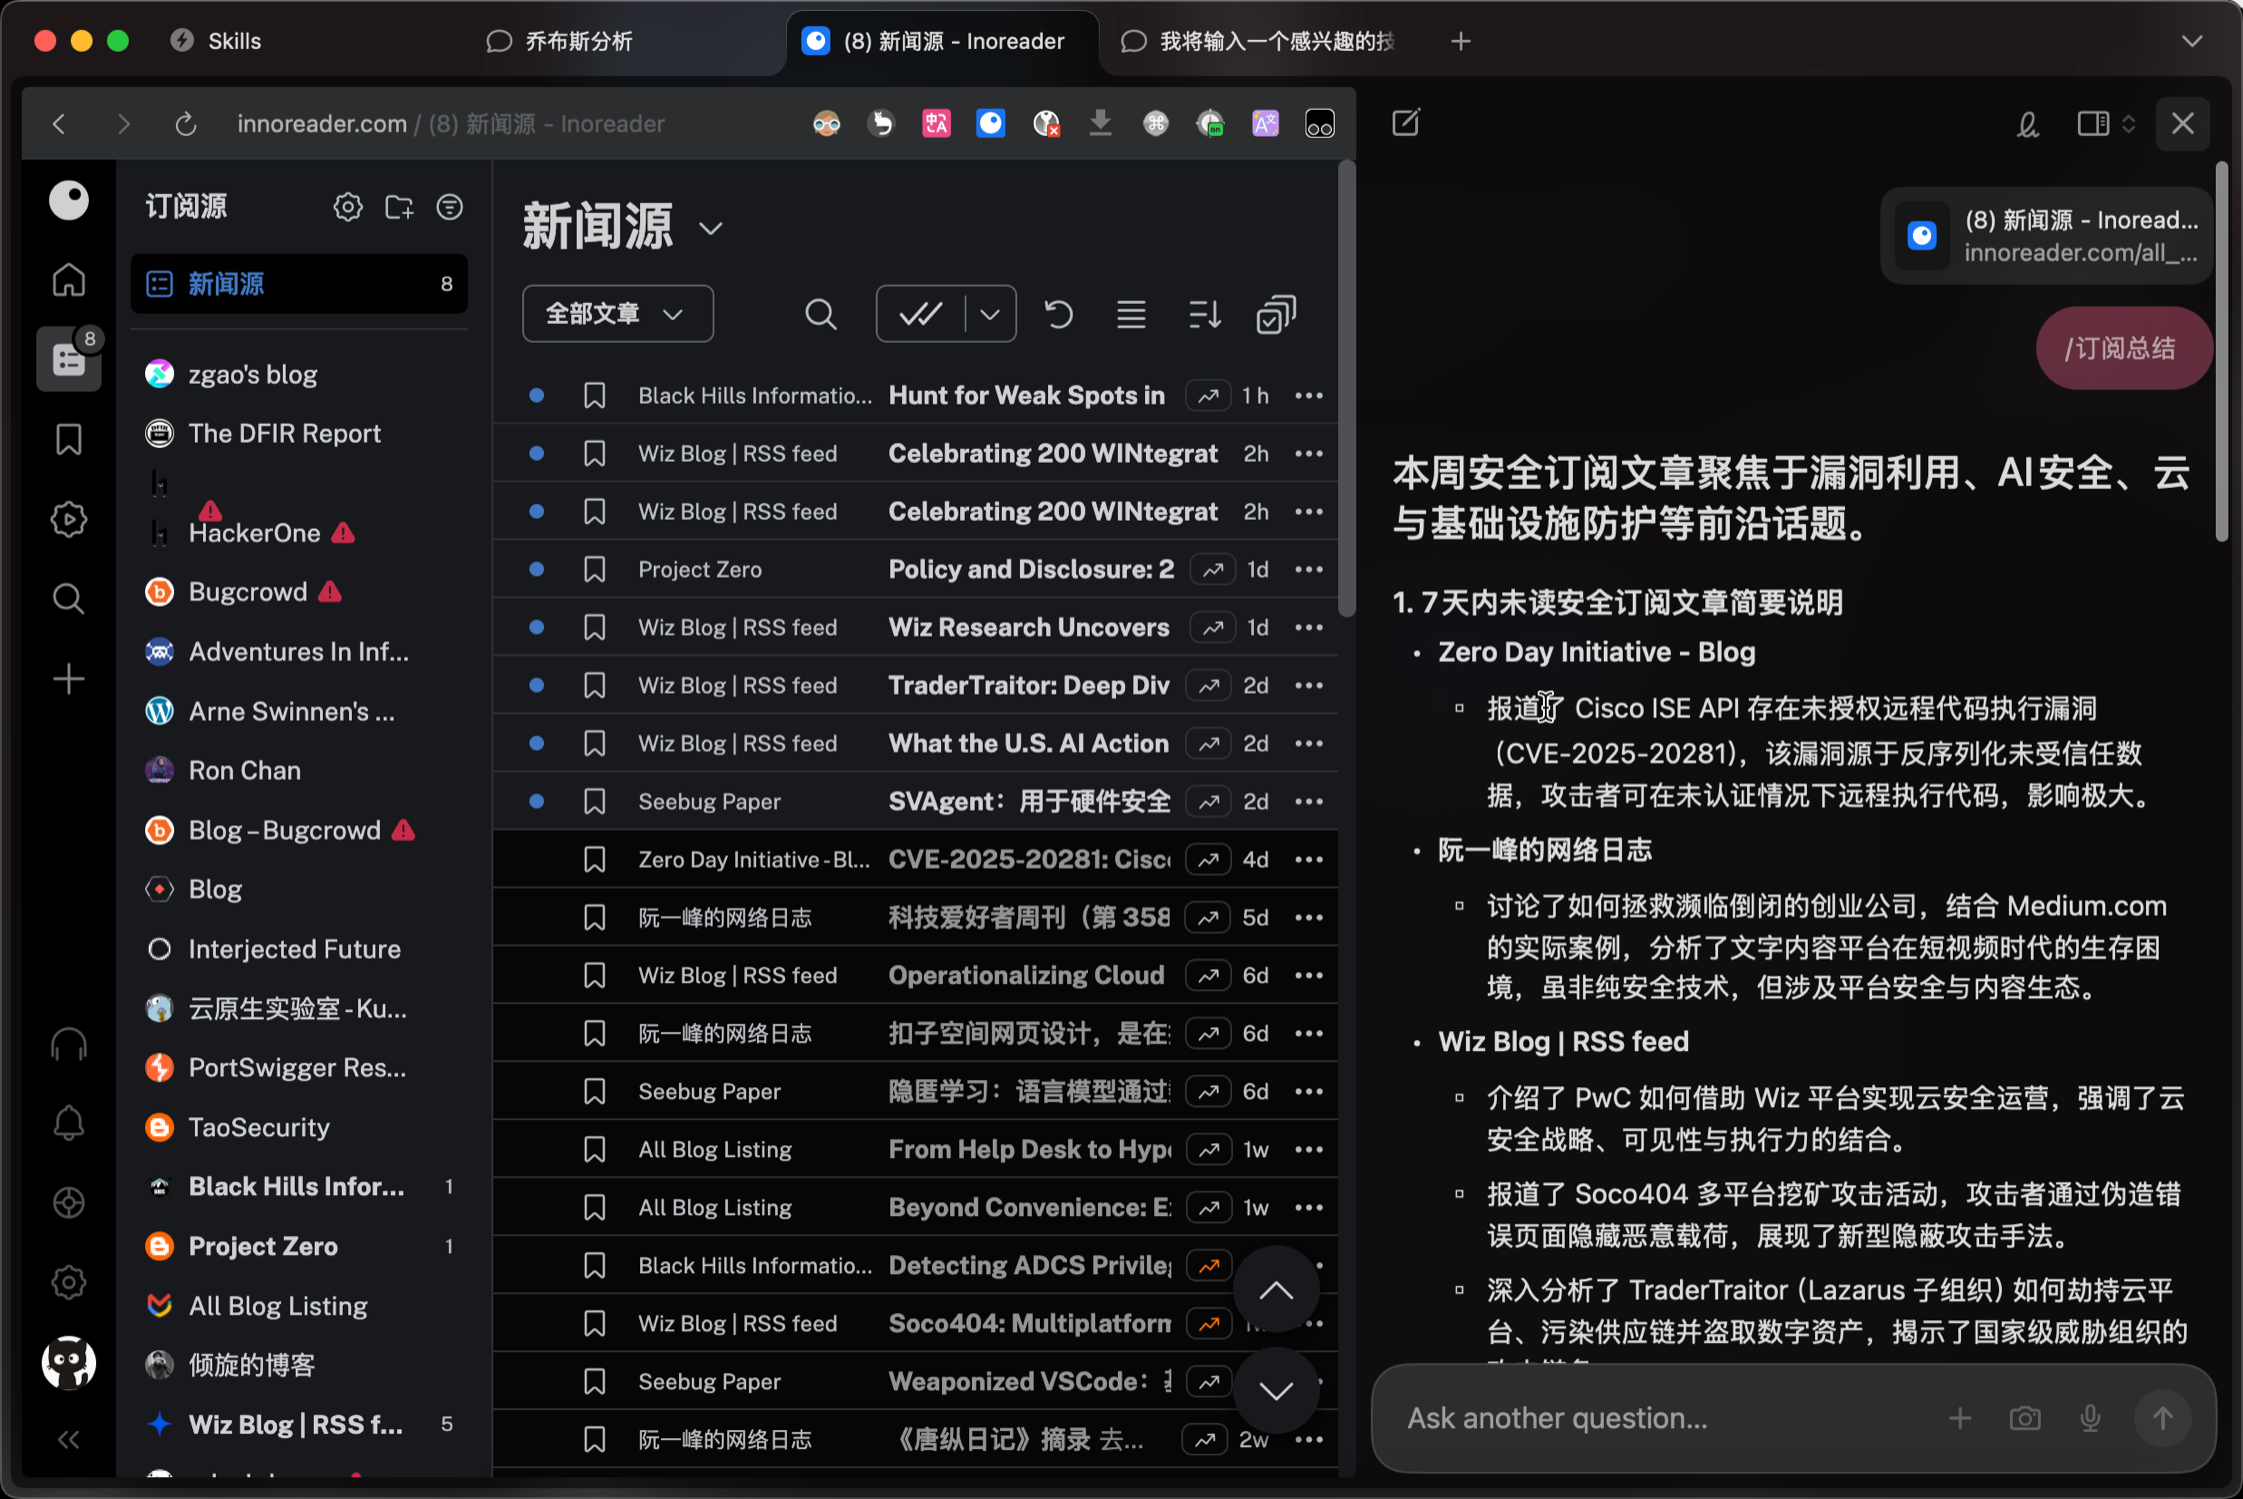Search articles with the magnifier toolbar icon
Viewport: 2243px width, 1499px height.
point(821,314)
